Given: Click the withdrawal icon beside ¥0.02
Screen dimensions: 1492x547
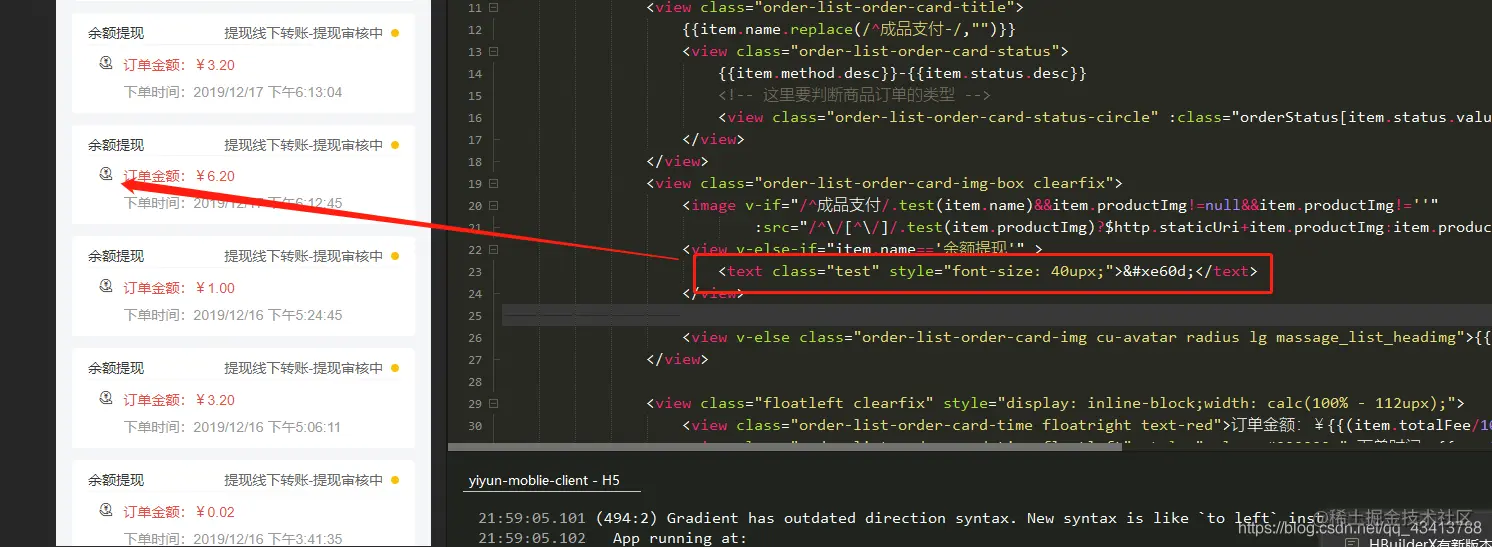Looking at the screenshot, I should 106,511.
